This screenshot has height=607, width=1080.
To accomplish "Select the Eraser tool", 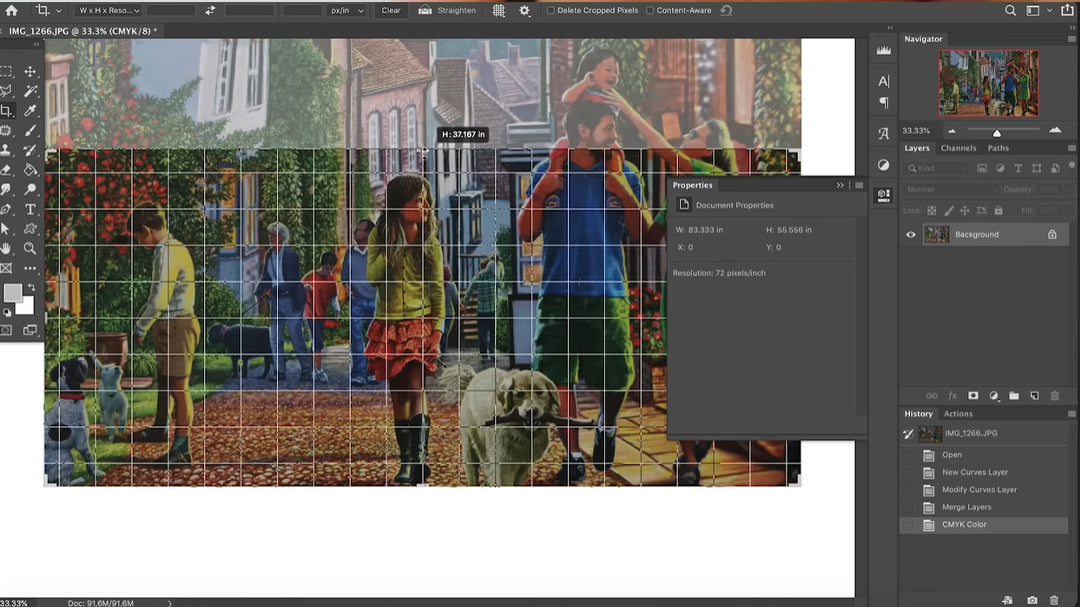I will click(x=6, y=169).
